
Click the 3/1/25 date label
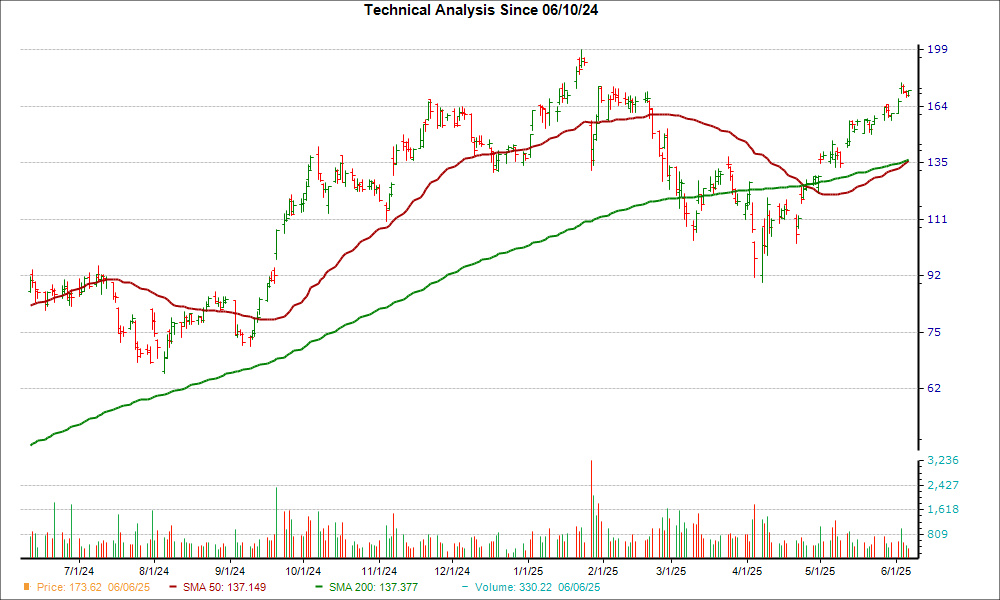click(671, 571)
